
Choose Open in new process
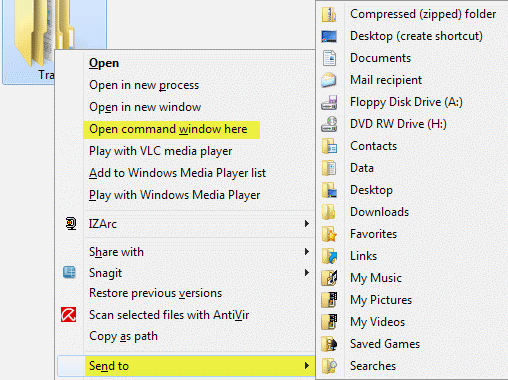tap(144, 85)
